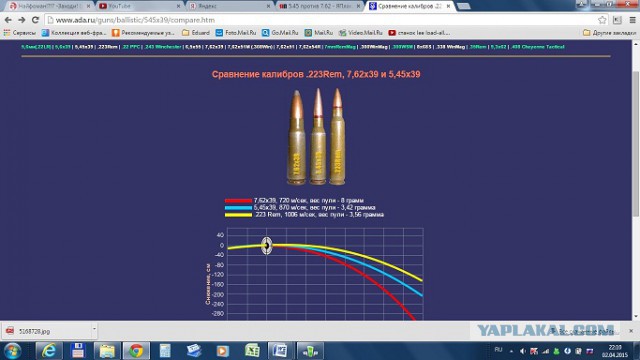The image size is (640, 360).
Task: Select the 'Сравнение калибров' tab
Action: click(x=408, y=6)
